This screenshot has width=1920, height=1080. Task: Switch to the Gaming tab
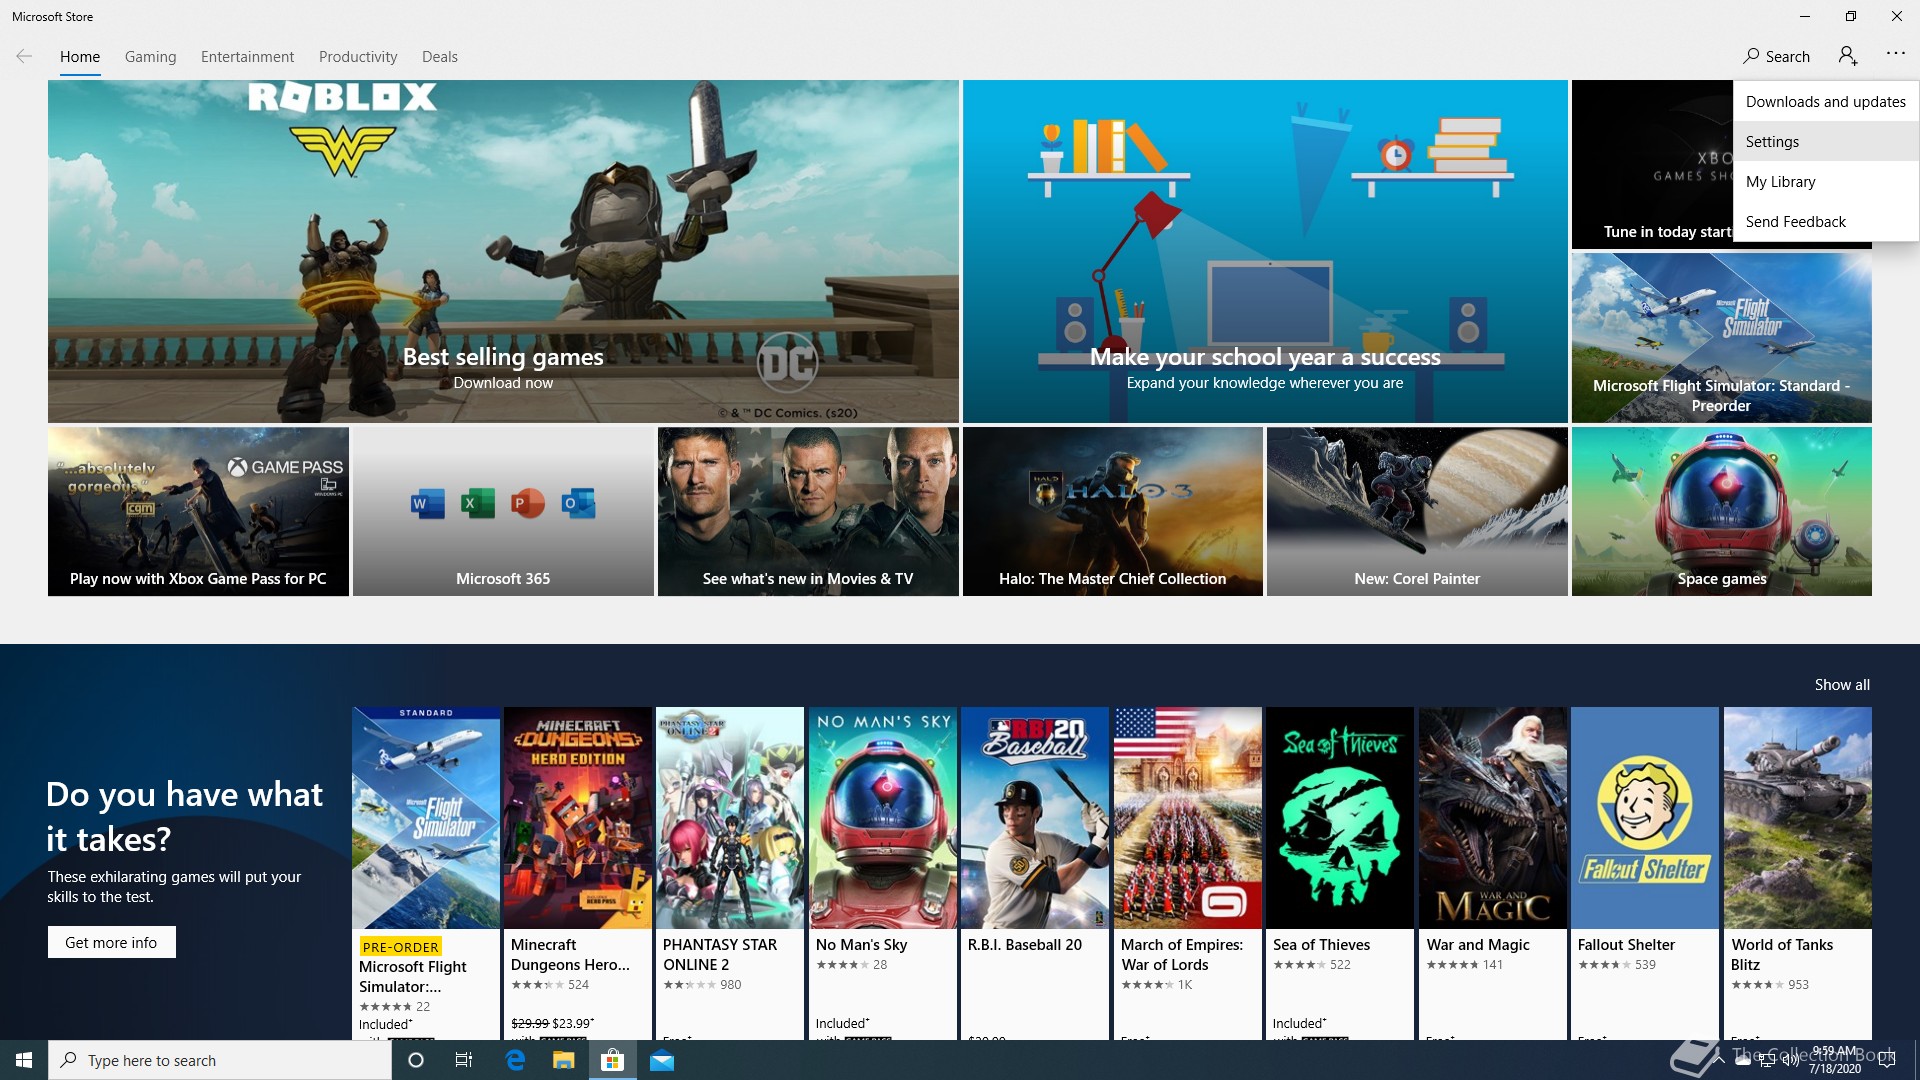[150, 57]
